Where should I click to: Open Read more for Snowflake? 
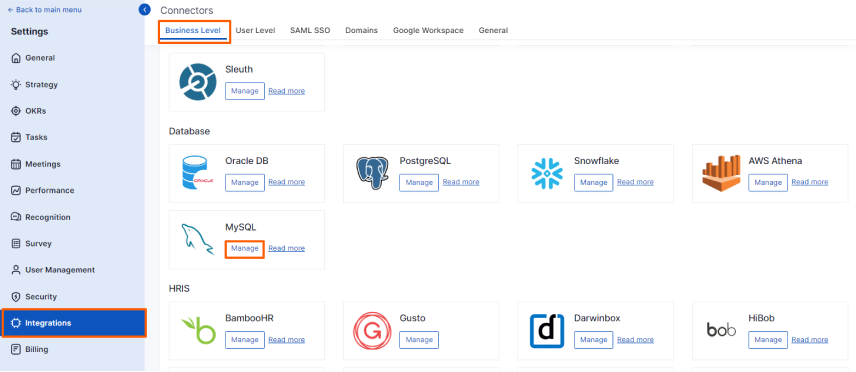[x=635, y=182]
